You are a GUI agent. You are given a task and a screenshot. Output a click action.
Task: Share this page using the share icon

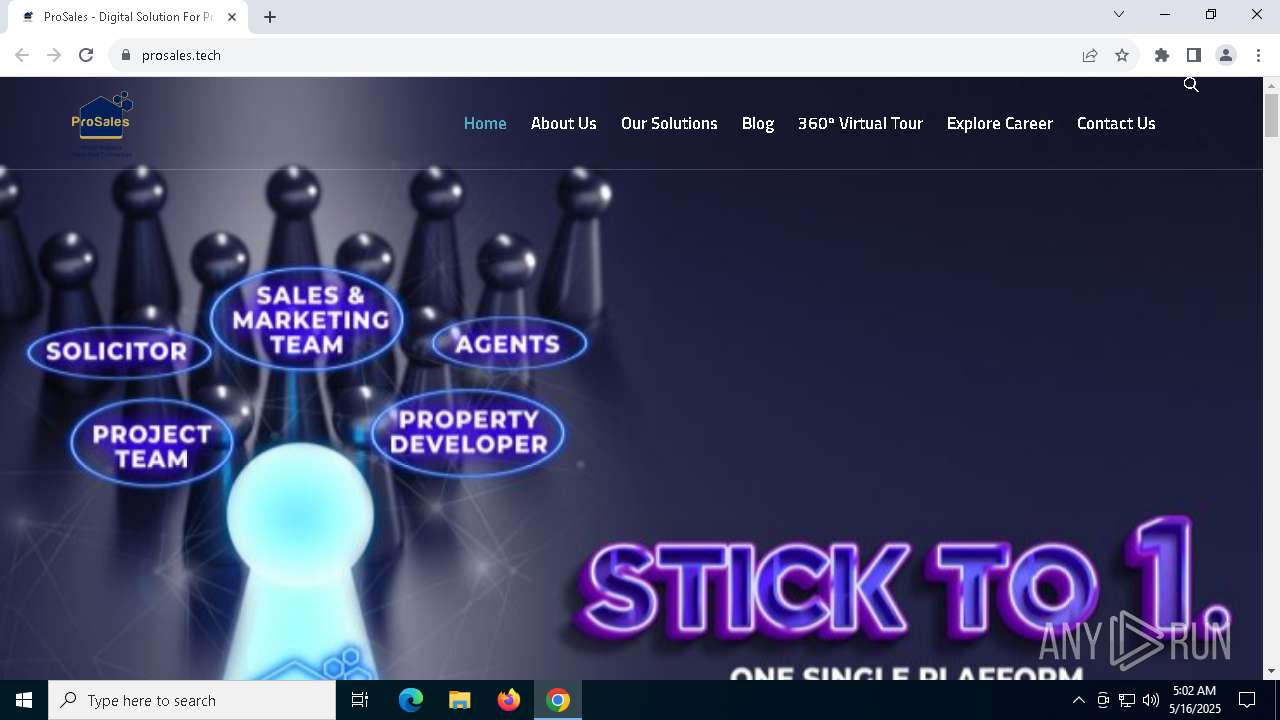[x=1090, y=55]
